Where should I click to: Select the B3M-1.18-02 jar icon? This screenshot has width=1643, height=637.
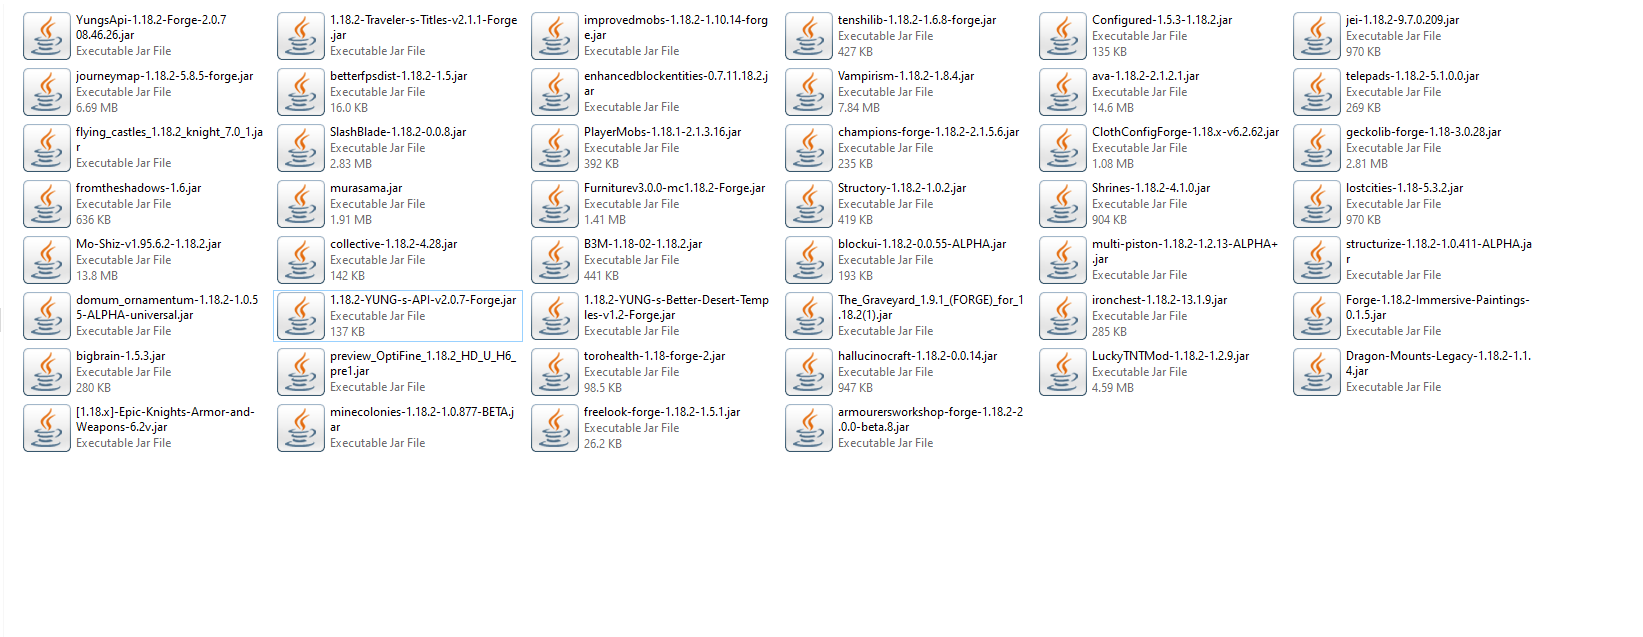554,260
